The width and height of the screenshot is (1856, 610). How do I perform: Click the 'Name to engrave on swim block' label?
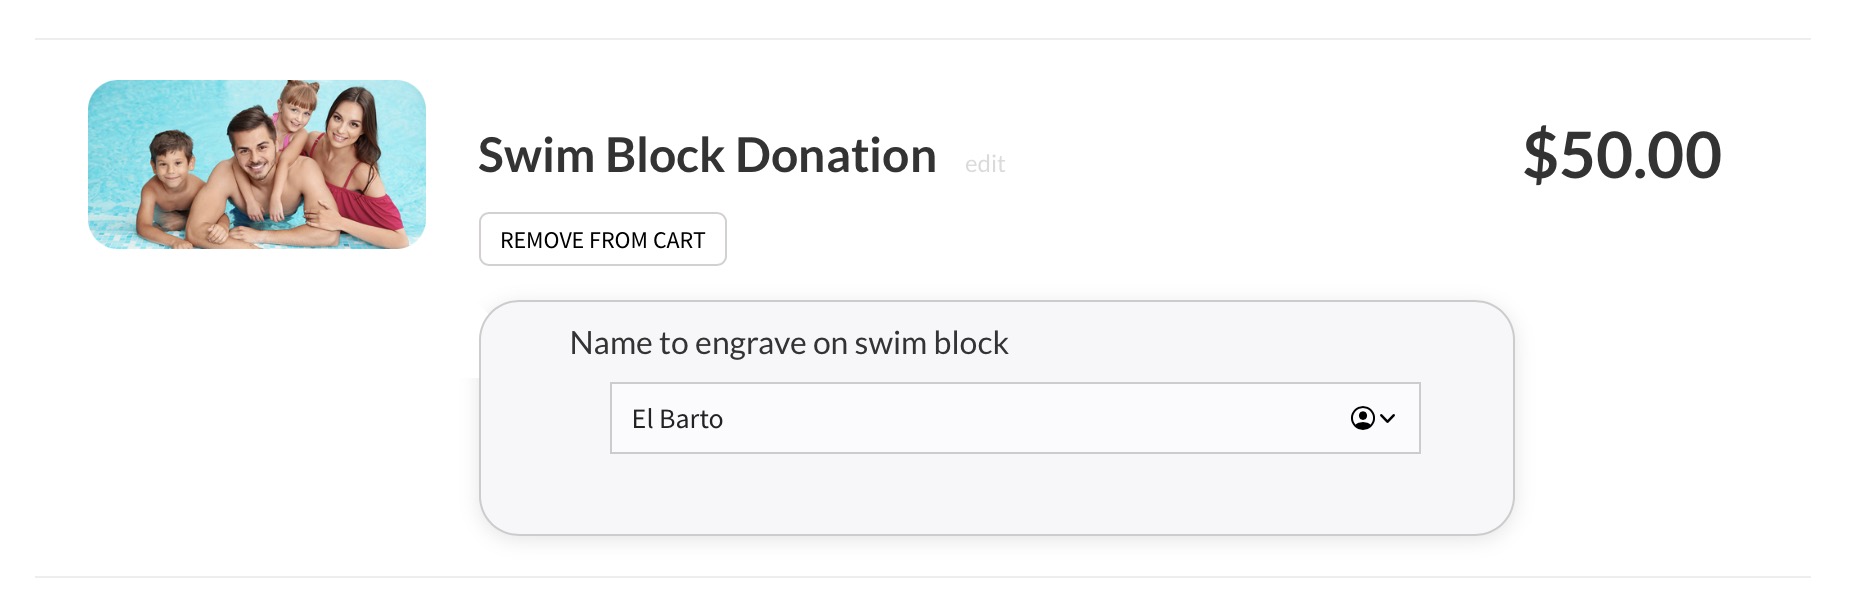[788, 343]
